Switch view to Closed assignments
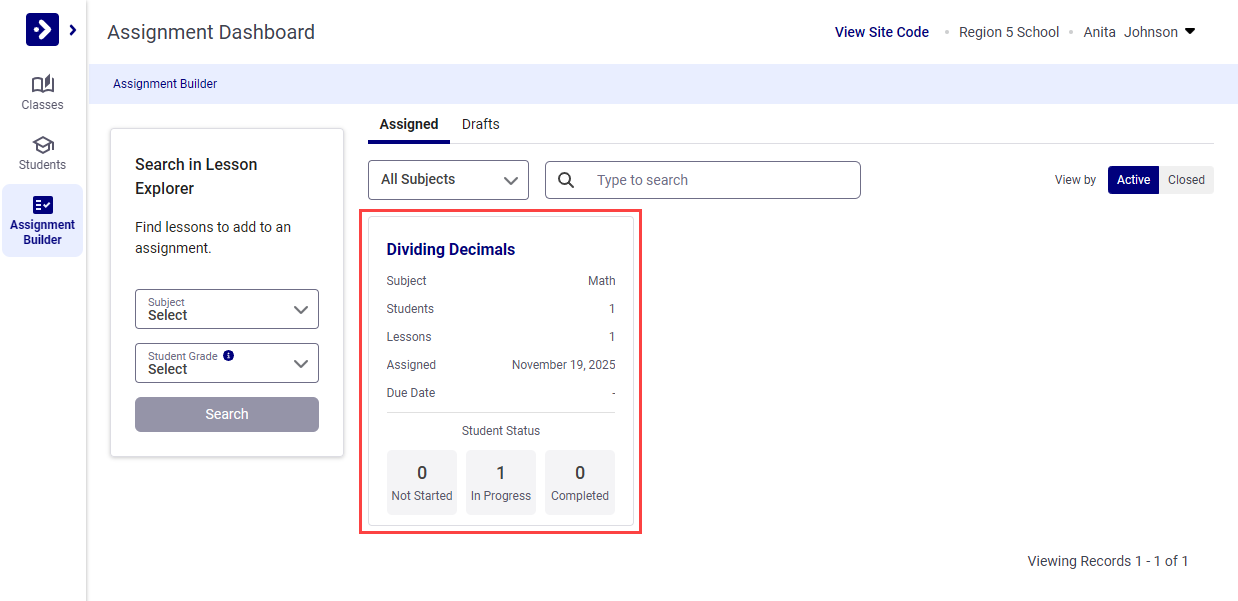 coord(1186,180)
